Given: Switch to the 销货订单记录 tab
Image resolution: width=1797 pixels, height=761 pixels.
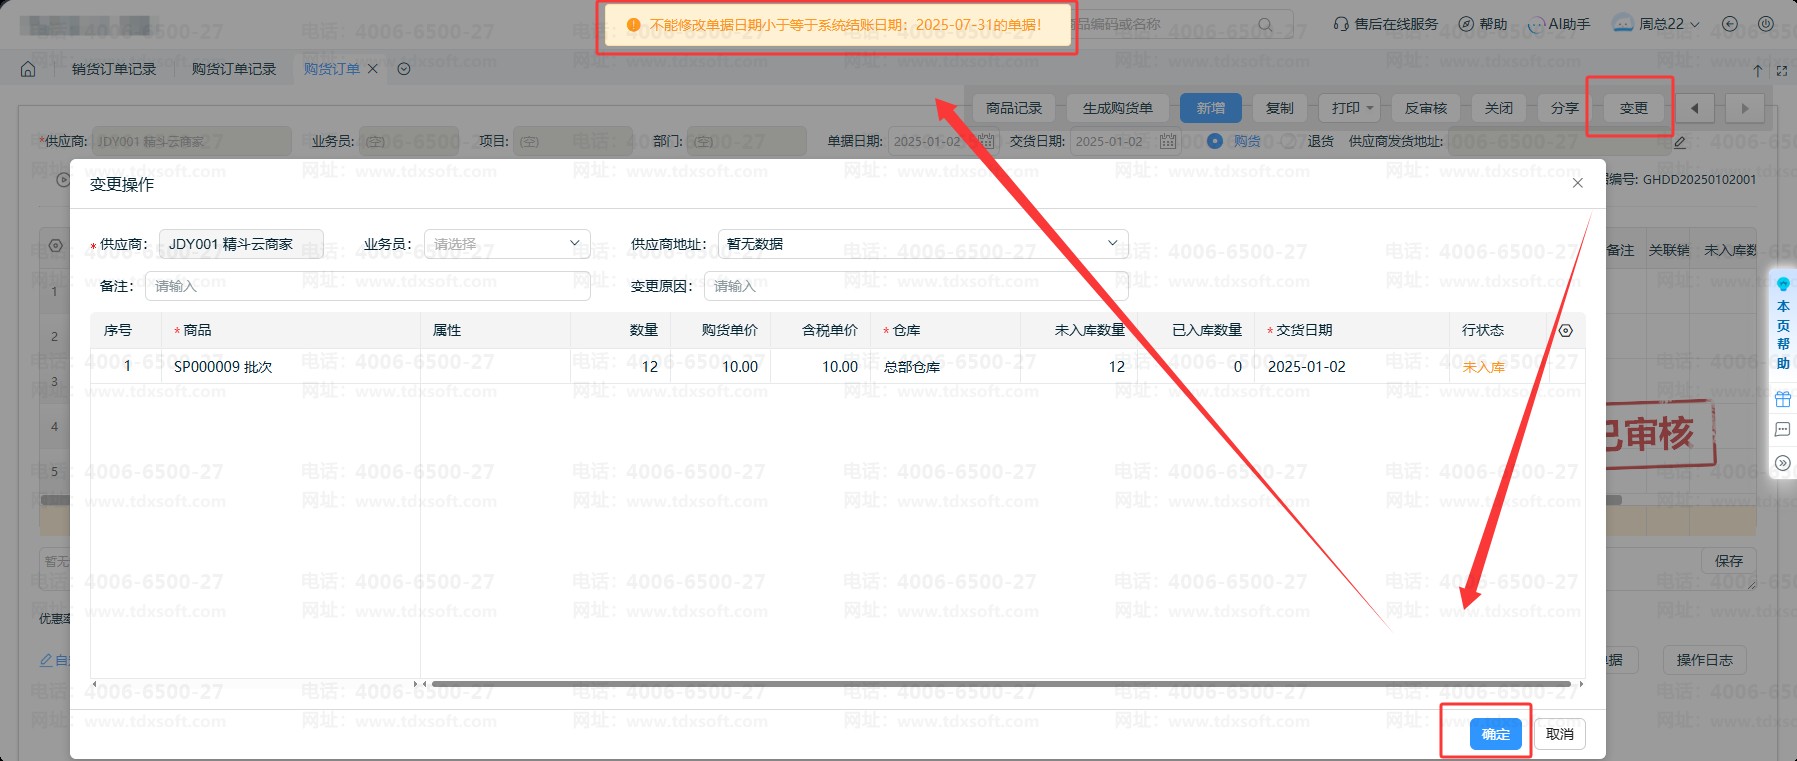Looking at the screenshot, I should click(x=114, y=69).
